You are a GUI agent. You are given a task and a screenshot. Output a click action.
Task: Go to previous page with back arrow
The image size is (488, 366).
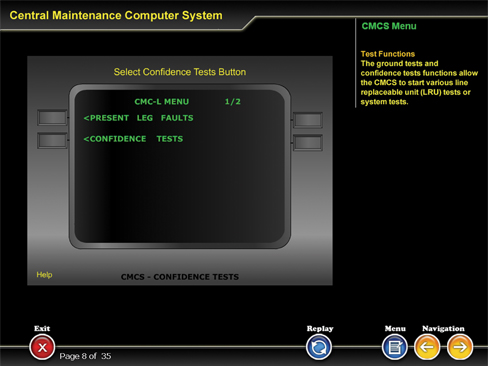[427, 347]
